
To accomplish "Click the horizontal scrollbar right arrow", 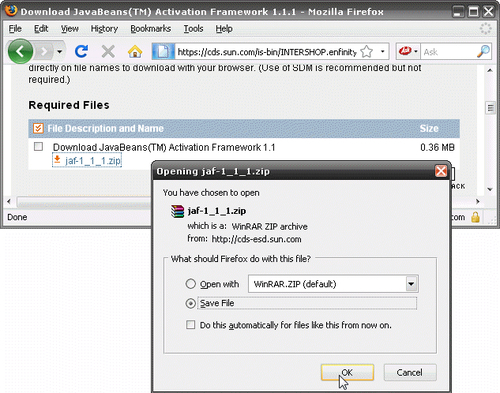I will point(478,201).
